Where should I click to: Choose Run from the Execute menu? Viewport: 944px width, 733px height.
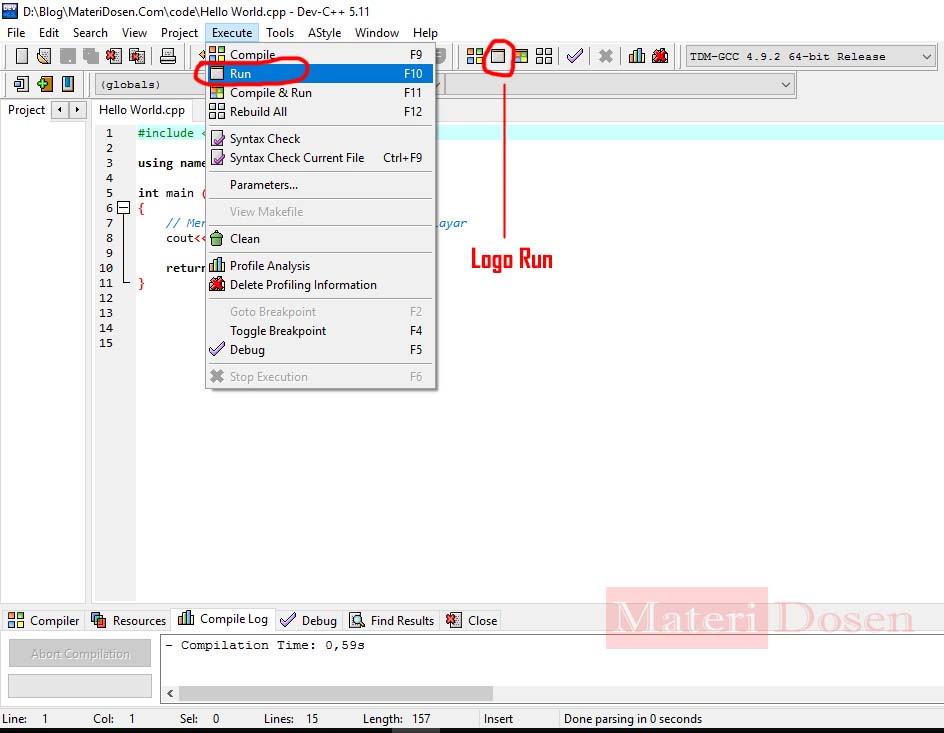click(x=320, y=73)
